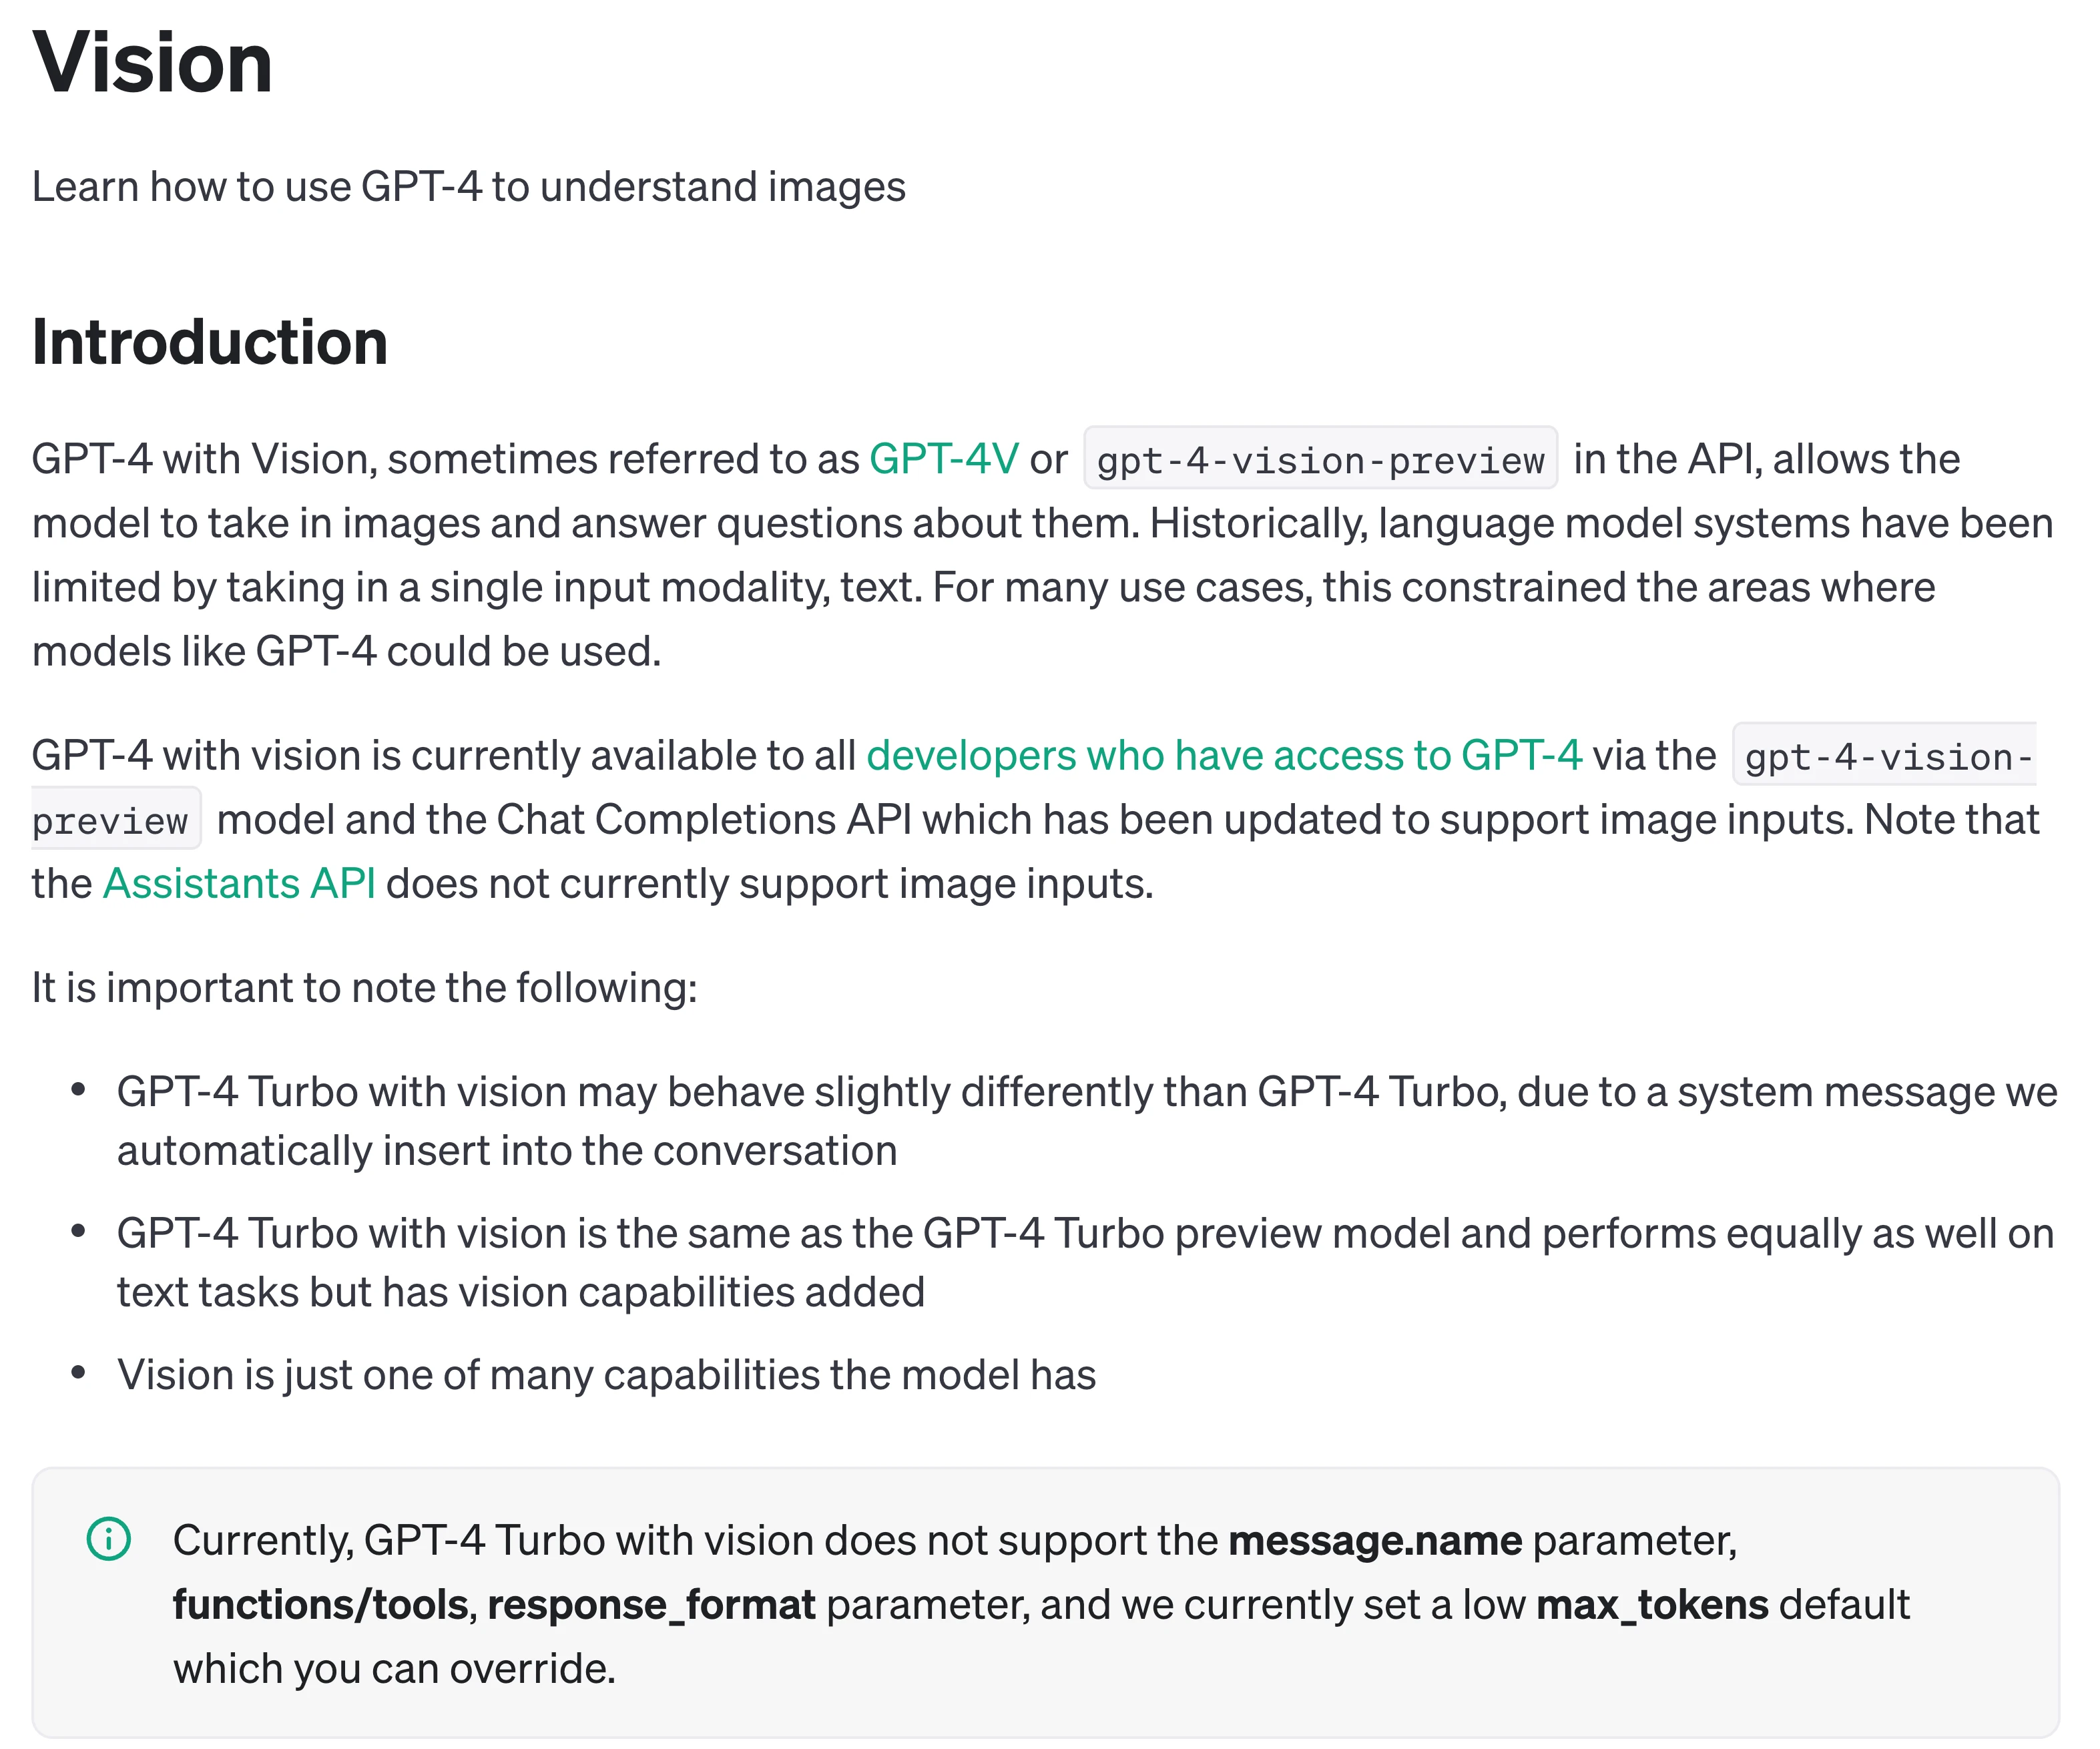The height and width of the screenshot is (1749, 2100).
Task: Click the subtitle about understanding images
Action: pos(468,187)
